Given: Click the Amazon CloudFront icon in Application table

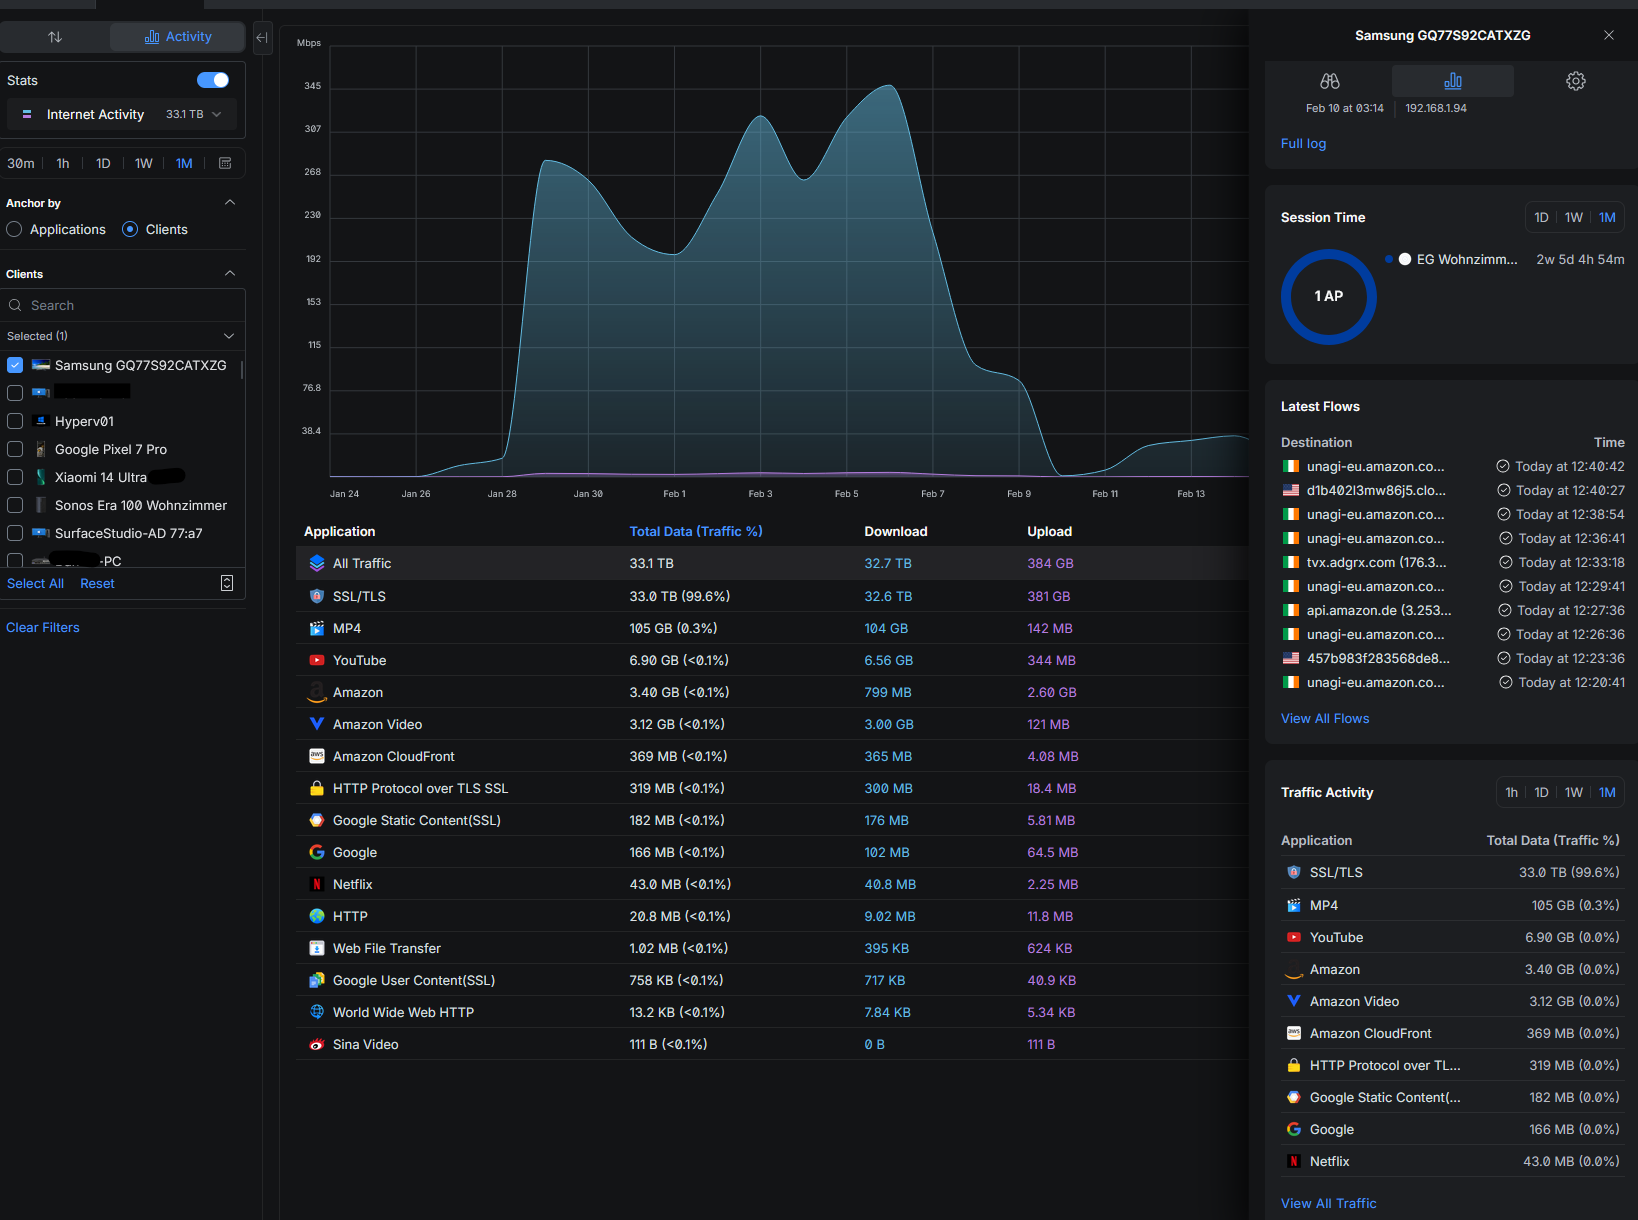Looking at the screenshot, I should (317, 756).
